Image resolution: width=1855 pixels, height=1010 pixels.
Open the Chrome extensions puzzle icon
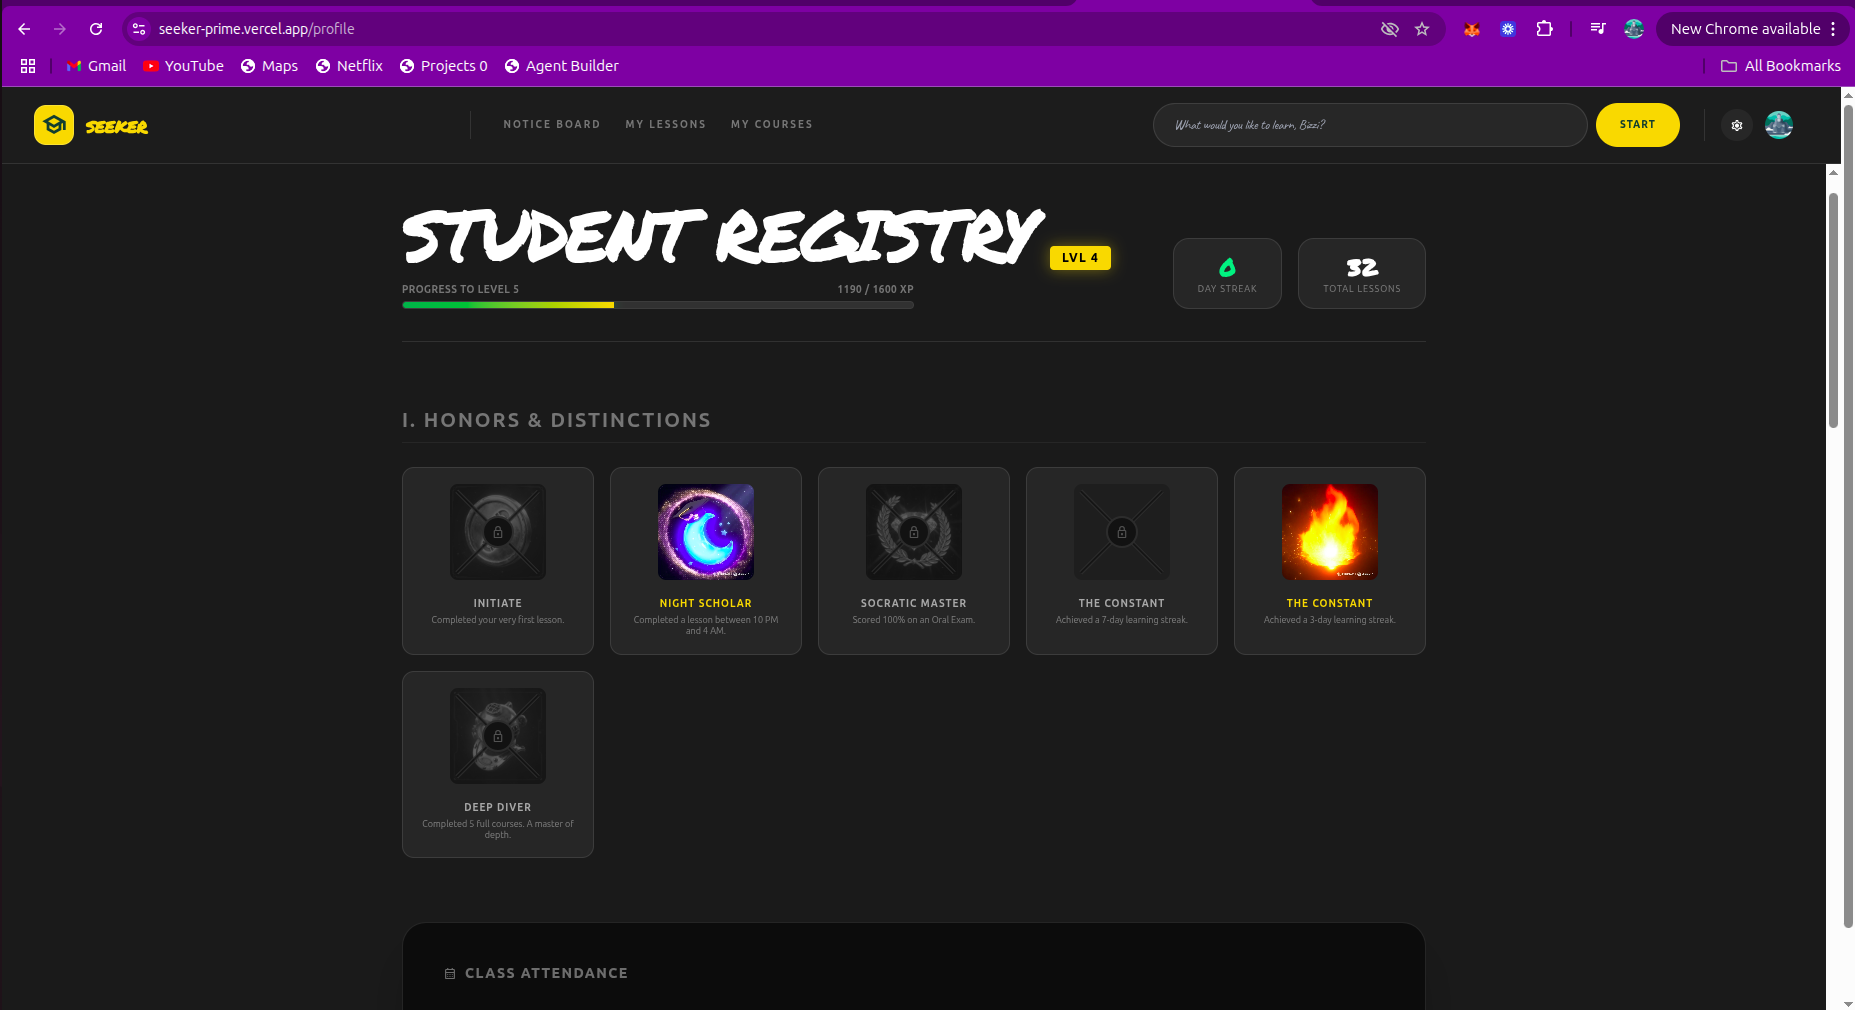pyautogui.click(x=1545, y=29)
